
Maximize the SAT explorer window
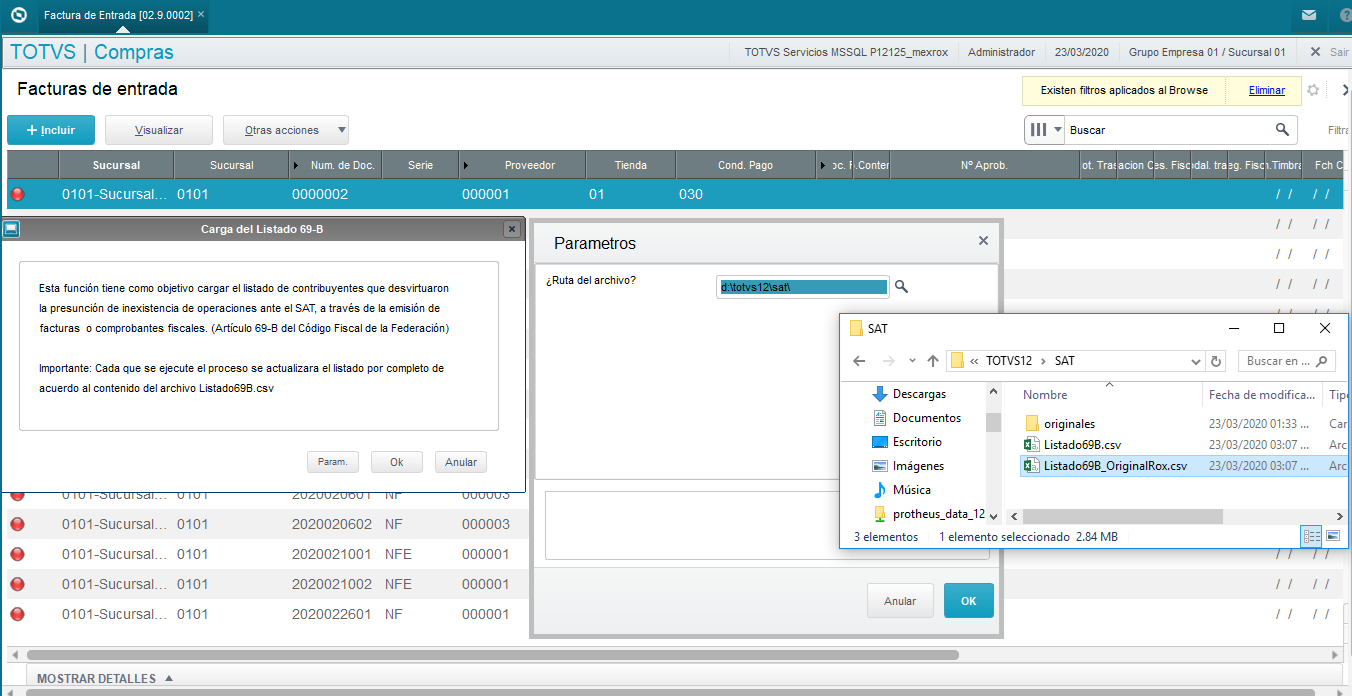(x=1279, y=328)
